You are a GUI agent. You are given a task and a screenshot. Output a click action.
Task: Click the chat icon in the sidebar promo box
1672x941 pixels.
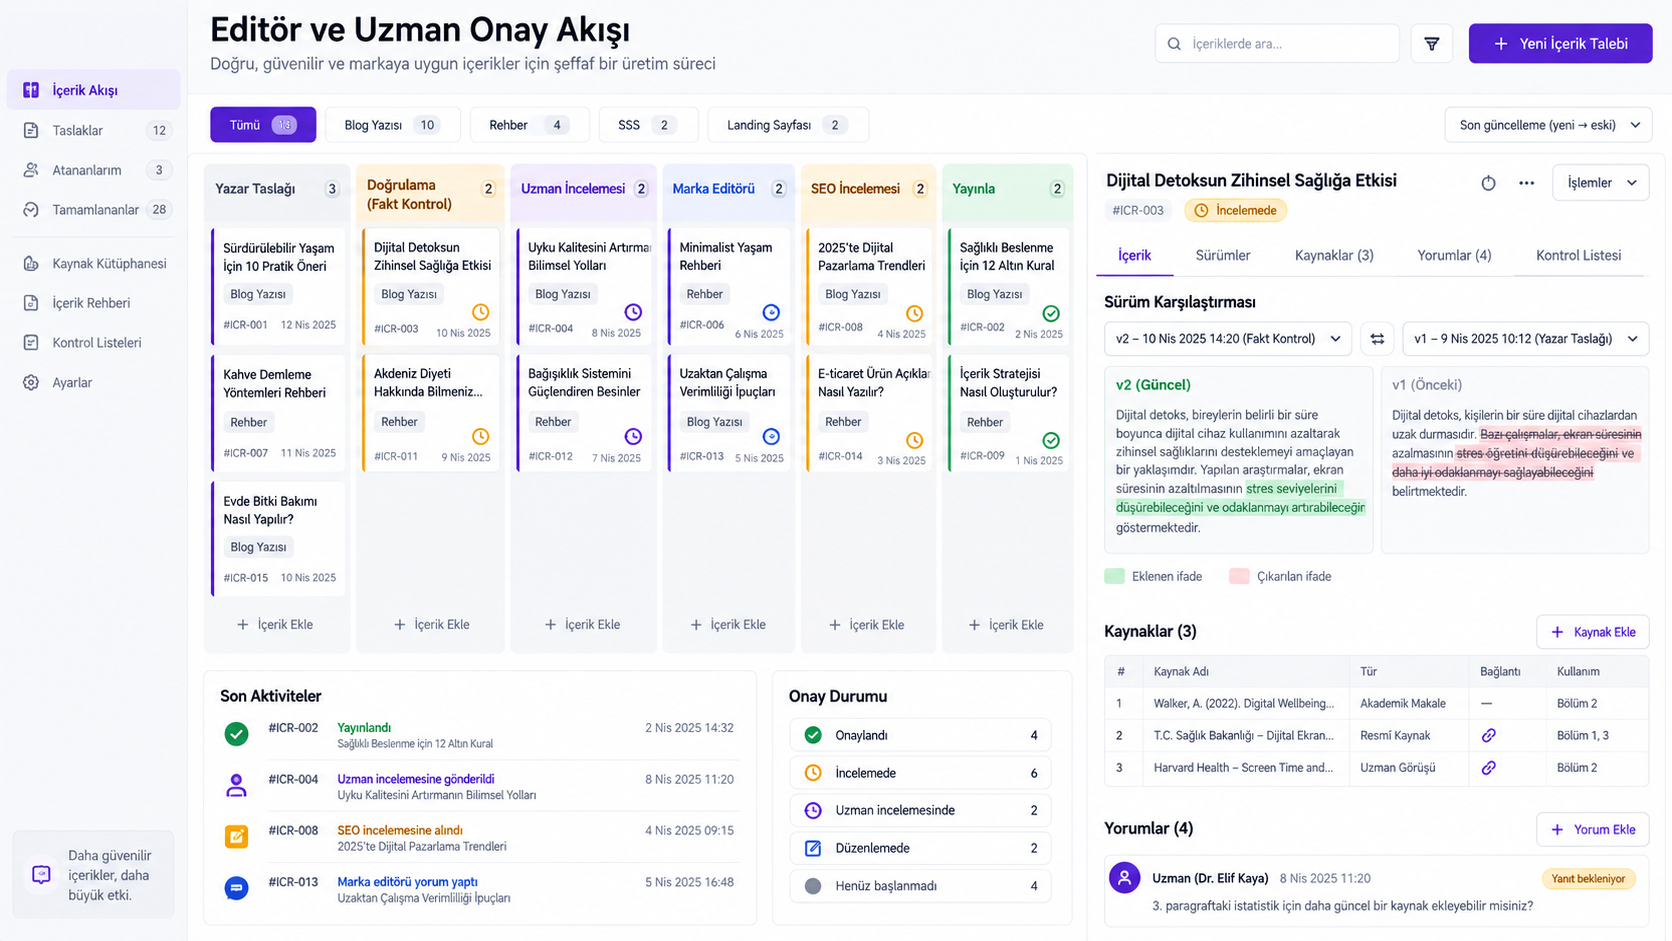tap(41, 875)
